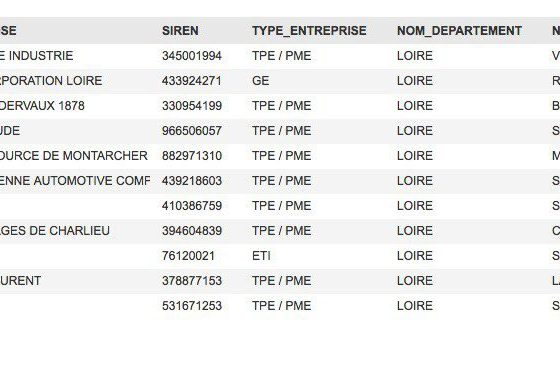Screen dimensions: 560x367
Task: Select SIREN cell 394604839
Action: [x=192, y=231]
